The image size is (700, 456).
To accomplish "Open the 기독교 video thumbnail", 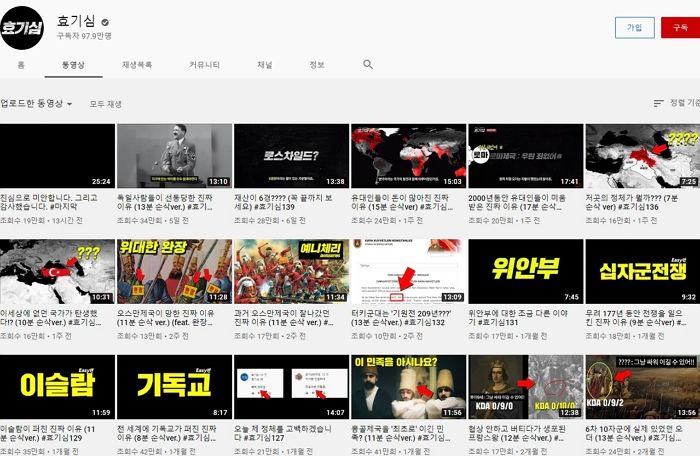I will 174,386.
